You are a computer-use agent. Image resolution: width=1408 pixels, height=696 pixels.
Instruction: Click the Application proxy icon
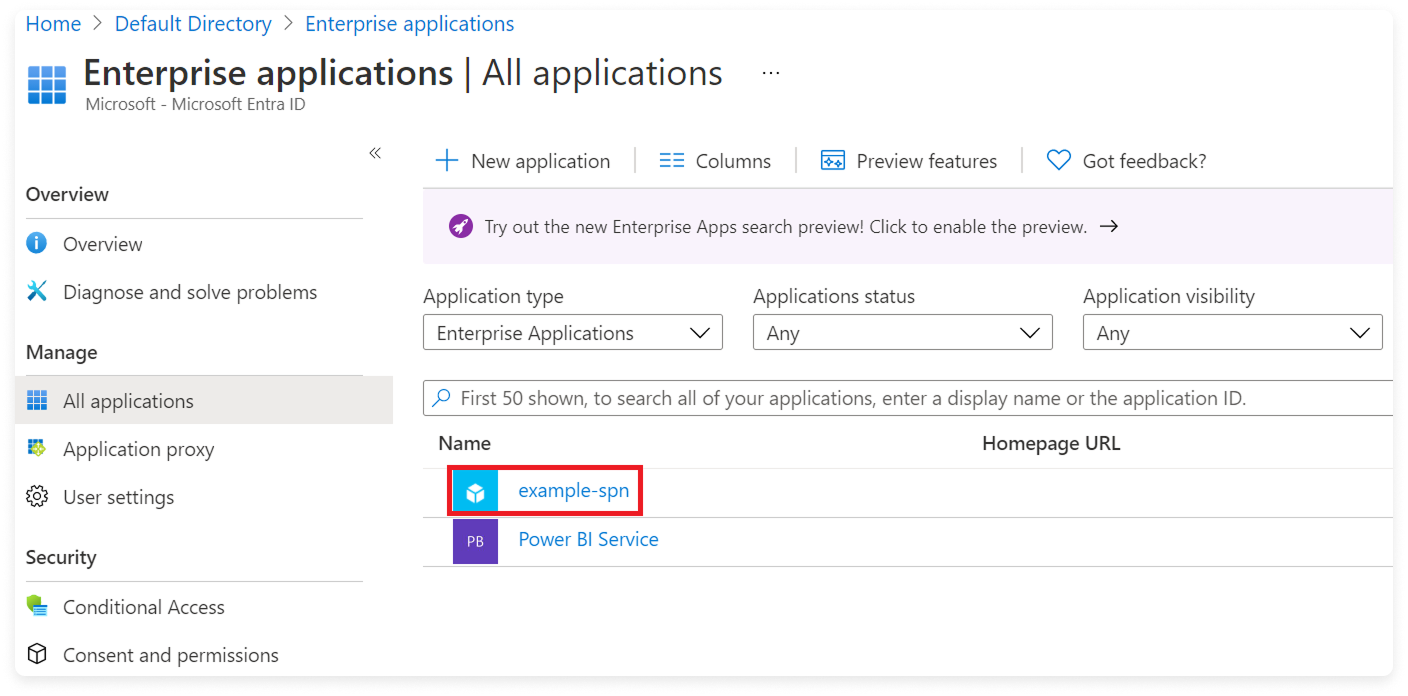(x=37, y=448)
